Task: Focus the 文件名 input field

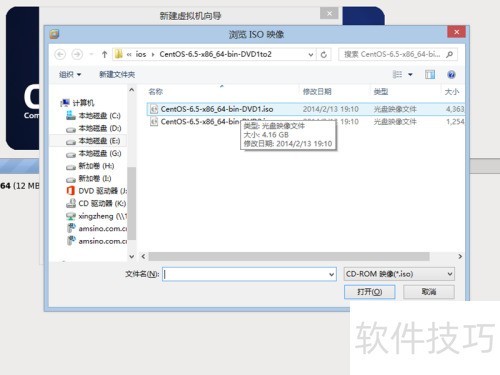Action: pyautogui.click(x=249, y=274)
